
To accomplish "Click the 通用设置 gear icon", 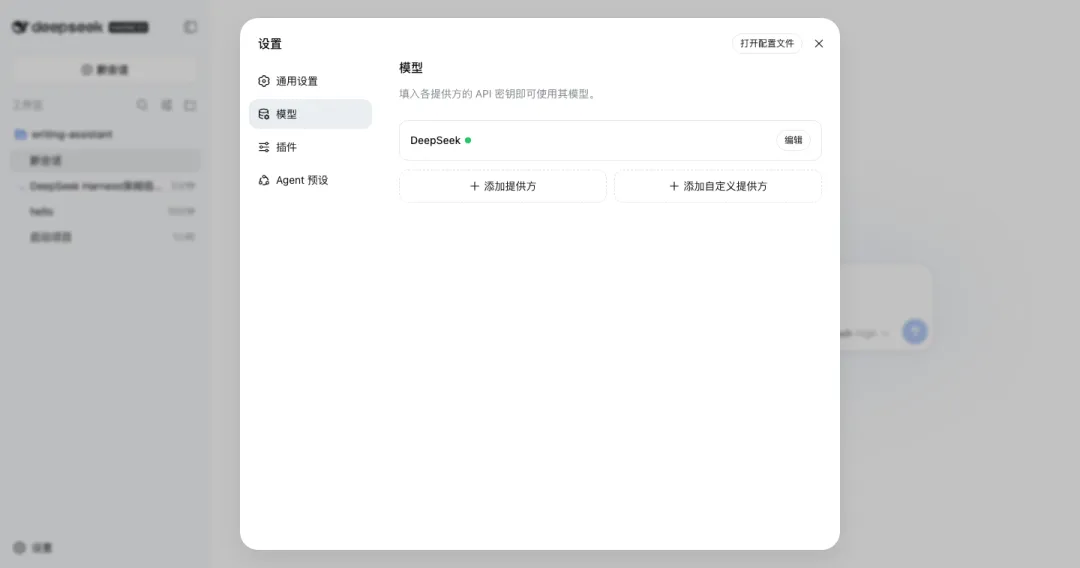I will click(x=264, y=81).
